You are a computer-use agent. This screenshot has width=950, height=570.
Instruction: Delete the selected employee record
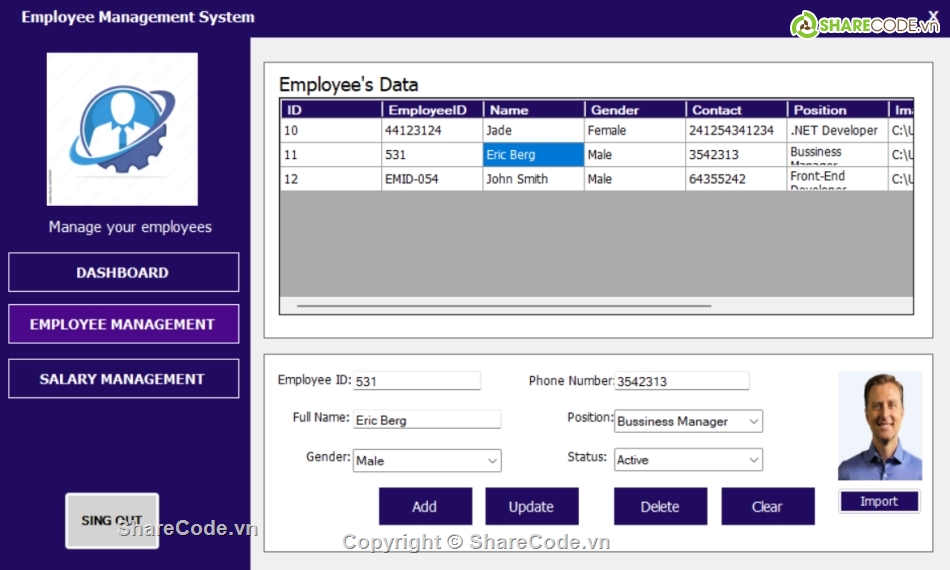coord(660,507)
